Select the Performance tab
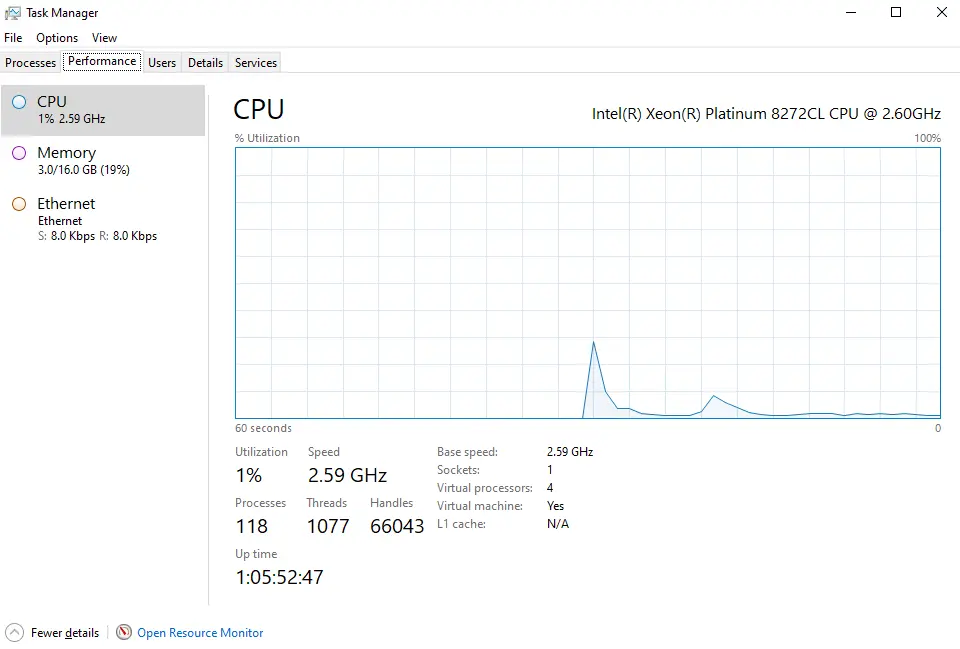This screenshot has height=649, width=960. 102,61
